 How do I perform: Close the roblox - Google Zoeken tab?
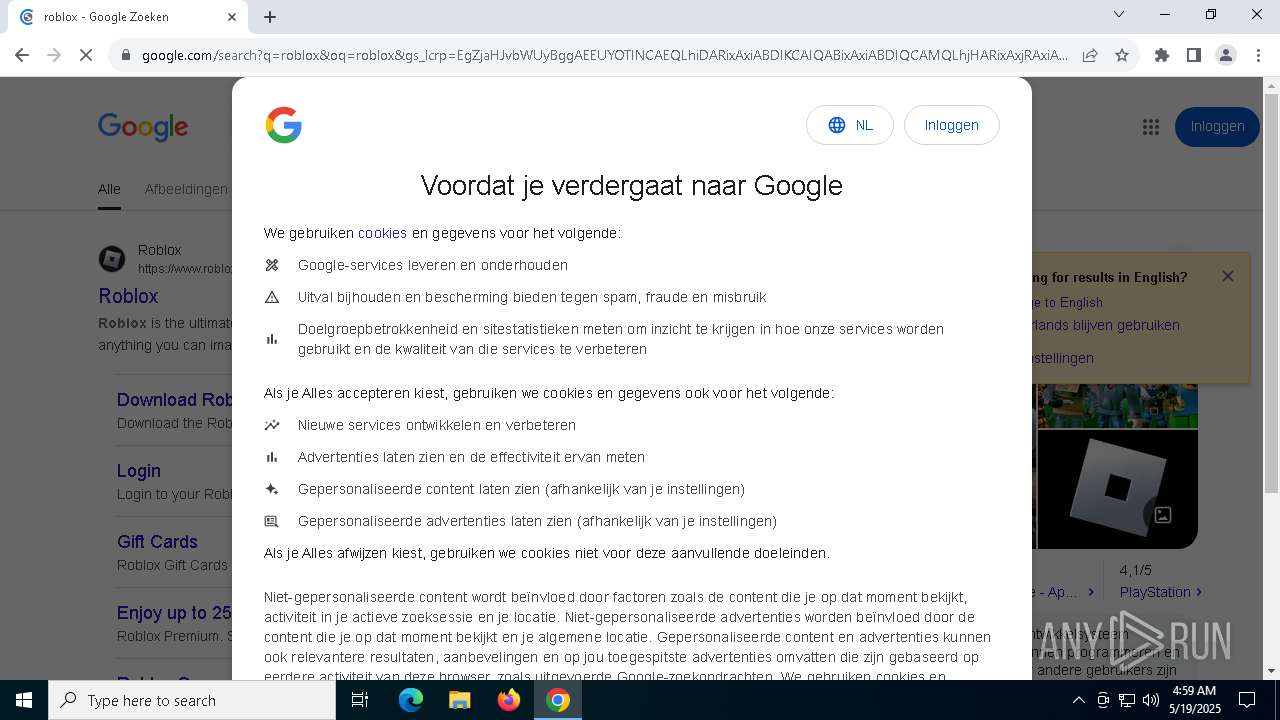click(x=232, y=17)
